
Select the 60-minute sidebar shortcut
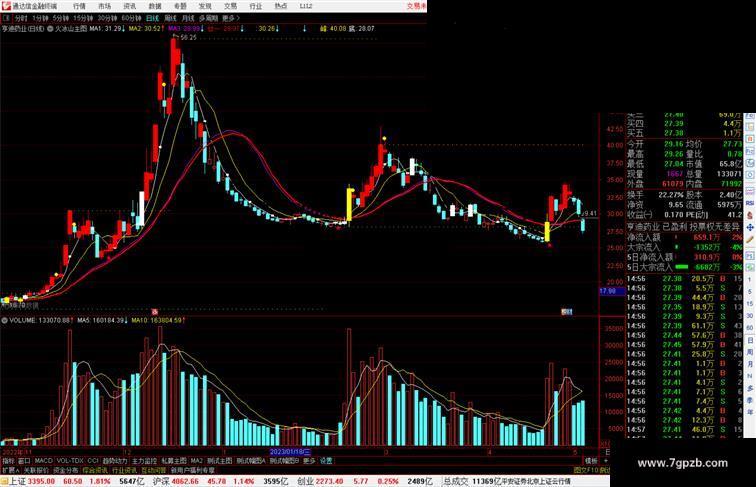coord(750,328)
